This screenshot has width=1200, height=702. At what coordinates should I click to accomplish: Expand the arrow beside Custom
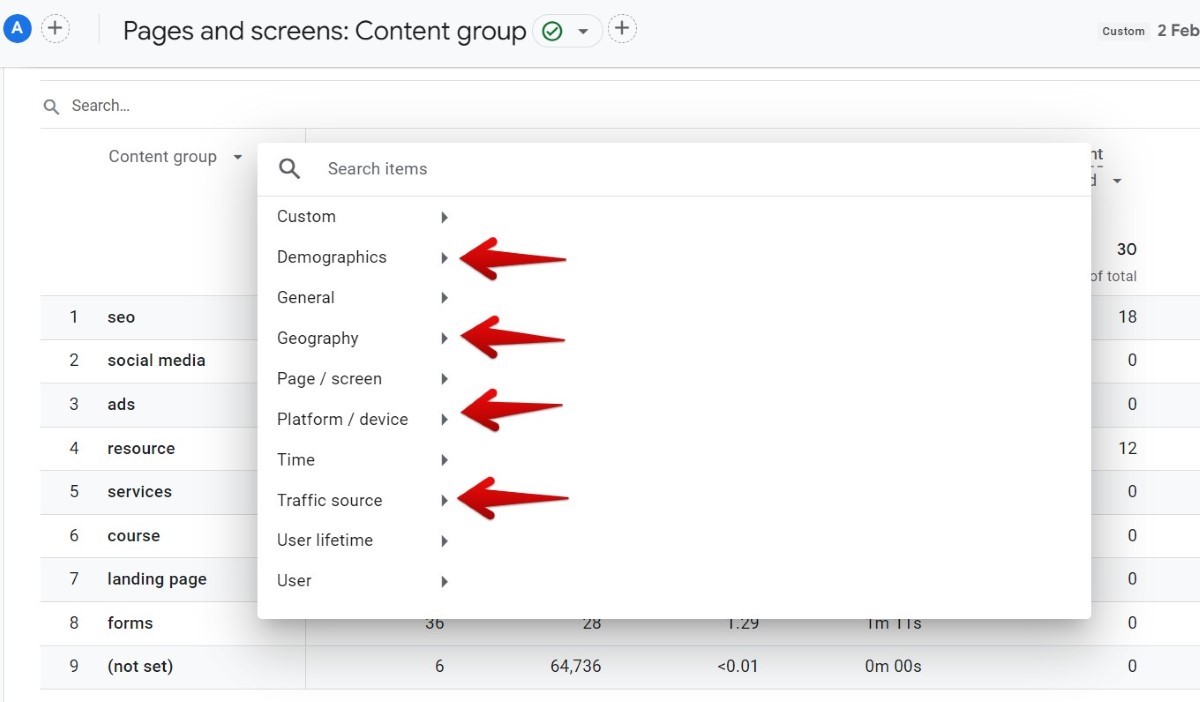pos(444,217)
